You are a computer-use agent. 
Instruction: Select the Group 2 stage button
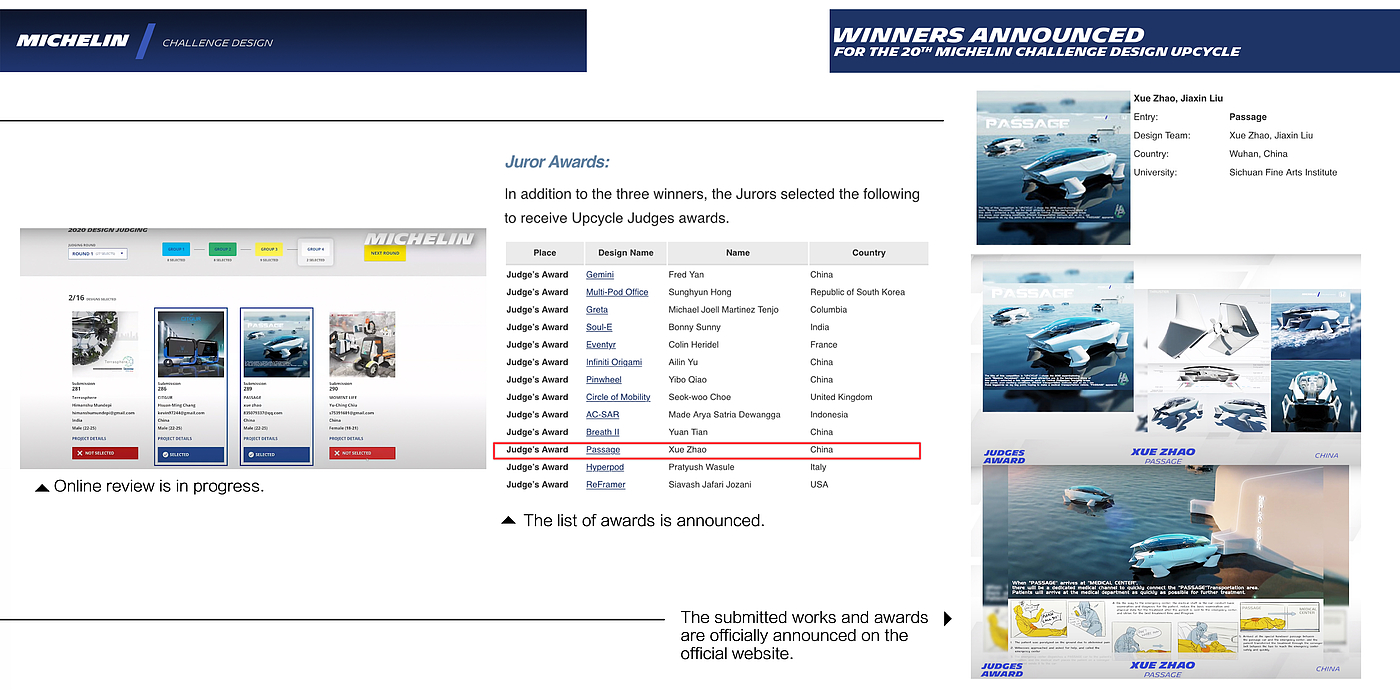pos(222,249)
